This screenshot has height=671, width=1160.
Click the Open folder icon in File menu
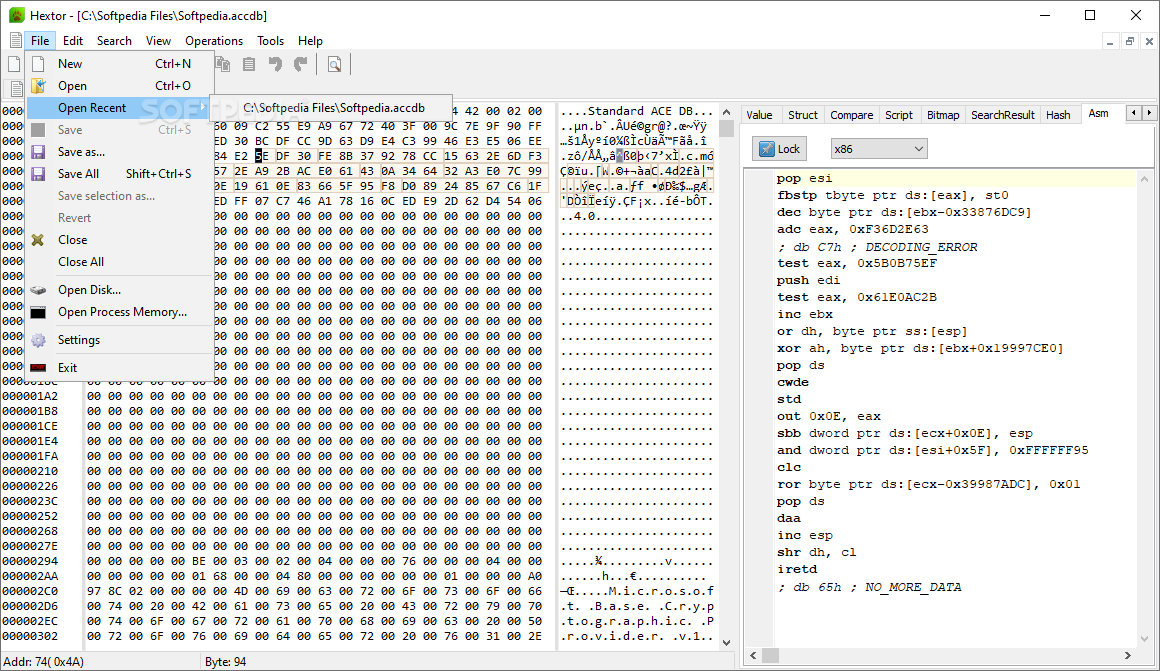38,86
